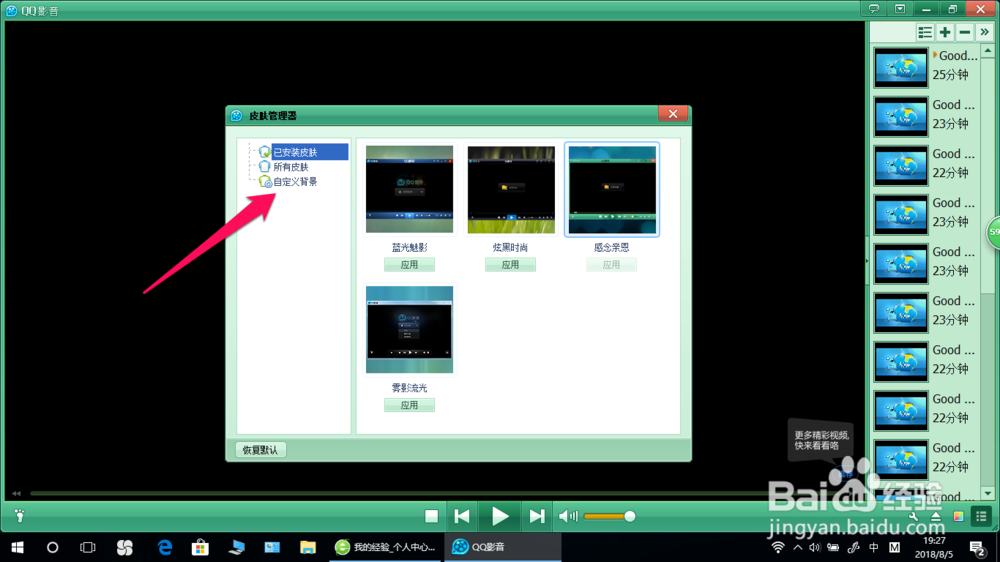This screenshot has width=1000, height=562.
Task: Open the Wi-Fi network tray icon
Action: coord(778,547)
